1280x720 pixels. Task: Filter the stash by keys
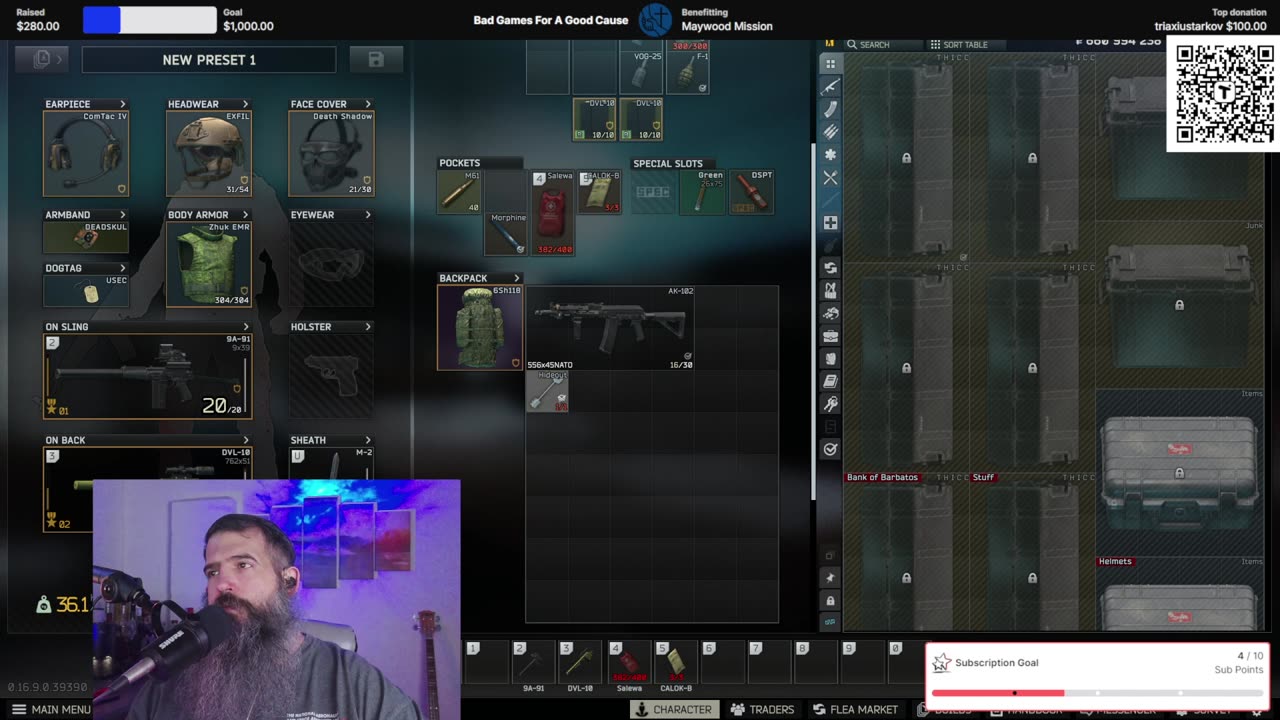pyautogui.click(x=830, y=404)
